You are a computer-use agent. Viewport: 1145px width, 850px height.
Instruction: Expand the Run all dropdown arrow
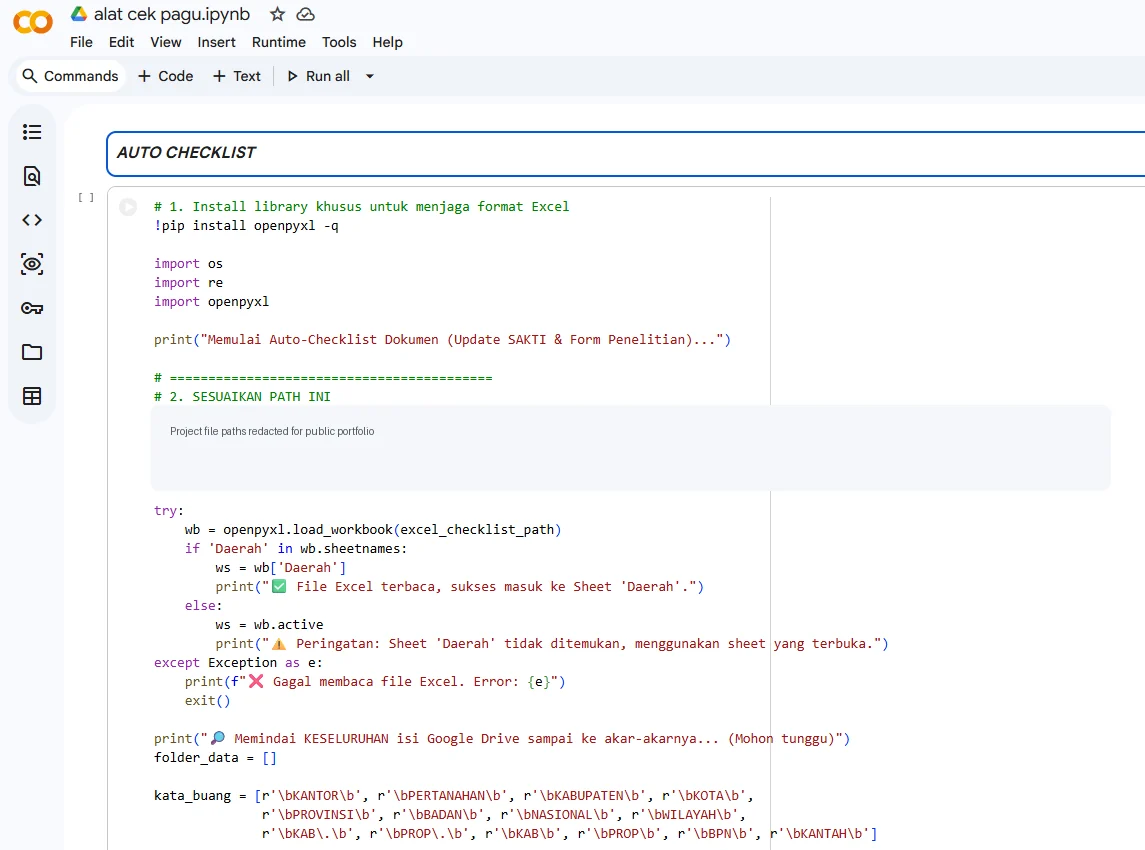click(369, 76)
